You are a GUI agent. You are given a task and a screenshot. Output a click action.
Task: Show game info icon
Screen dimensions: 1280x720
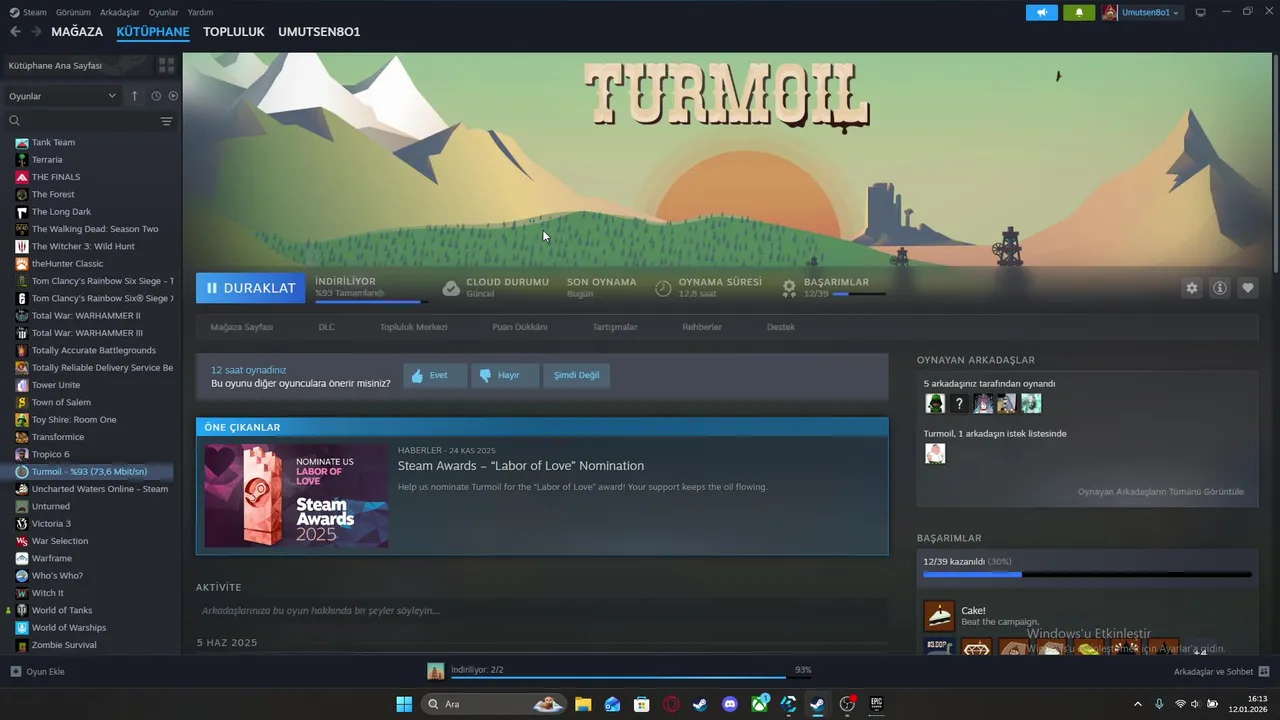point(1220,288)
